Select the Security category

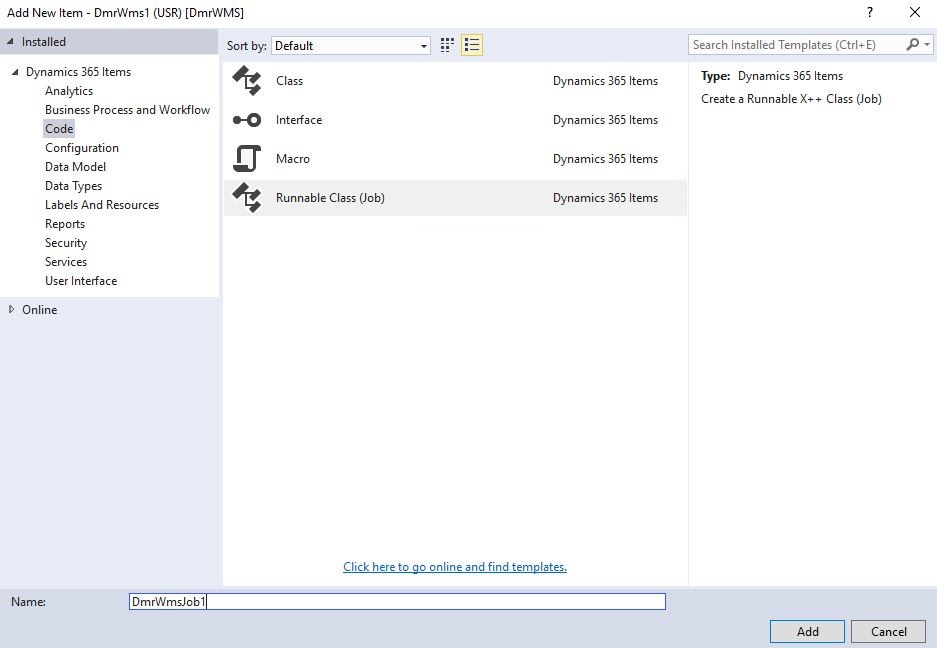pos(66,243)
